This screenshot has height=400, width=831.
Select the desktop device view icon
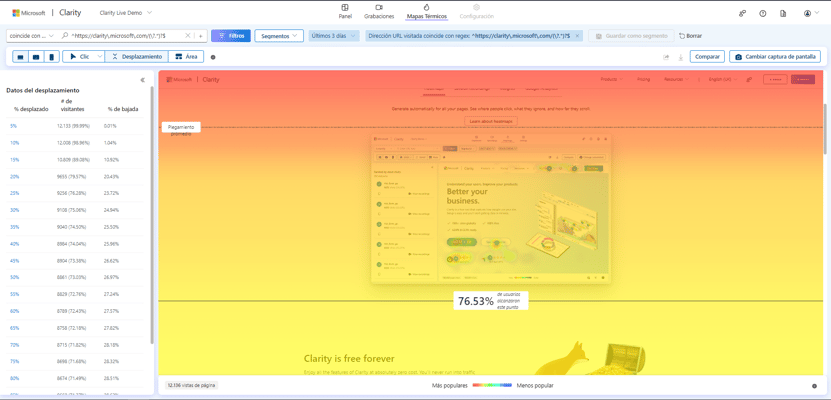point(21,57)
